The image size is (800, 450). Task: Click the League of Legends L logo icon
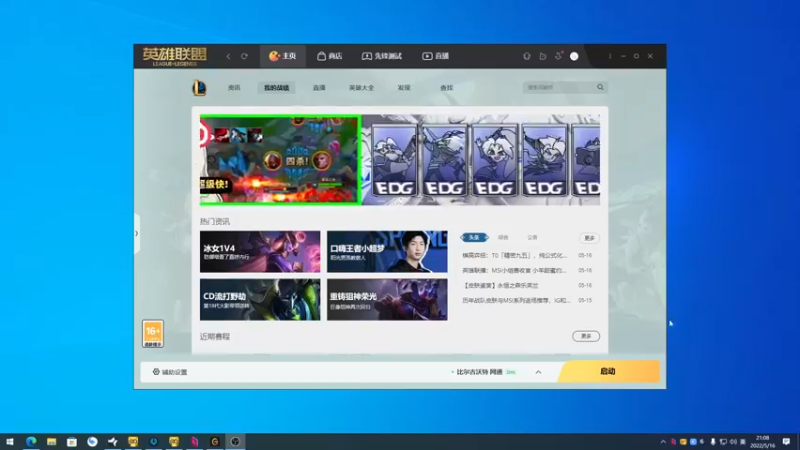click(x=199, y=88)
